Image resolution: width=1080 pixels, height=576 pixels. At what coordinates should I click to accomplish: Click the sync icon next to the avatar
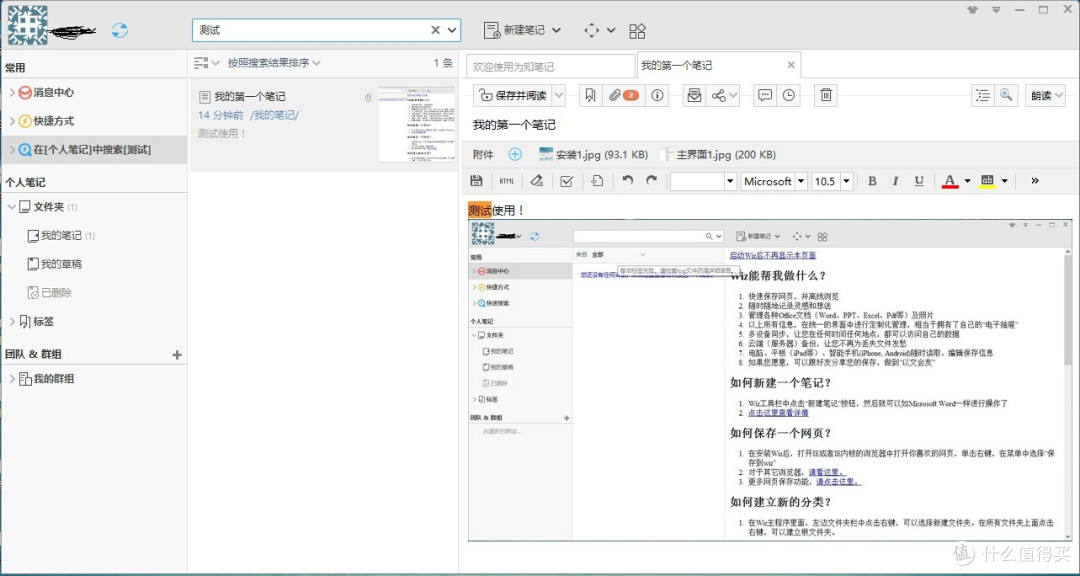tap(120, 30)
